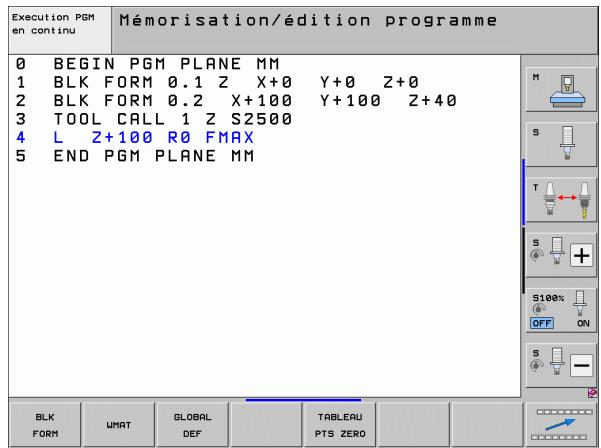Increase spindle speed with plus softkey

pos(561,255)
